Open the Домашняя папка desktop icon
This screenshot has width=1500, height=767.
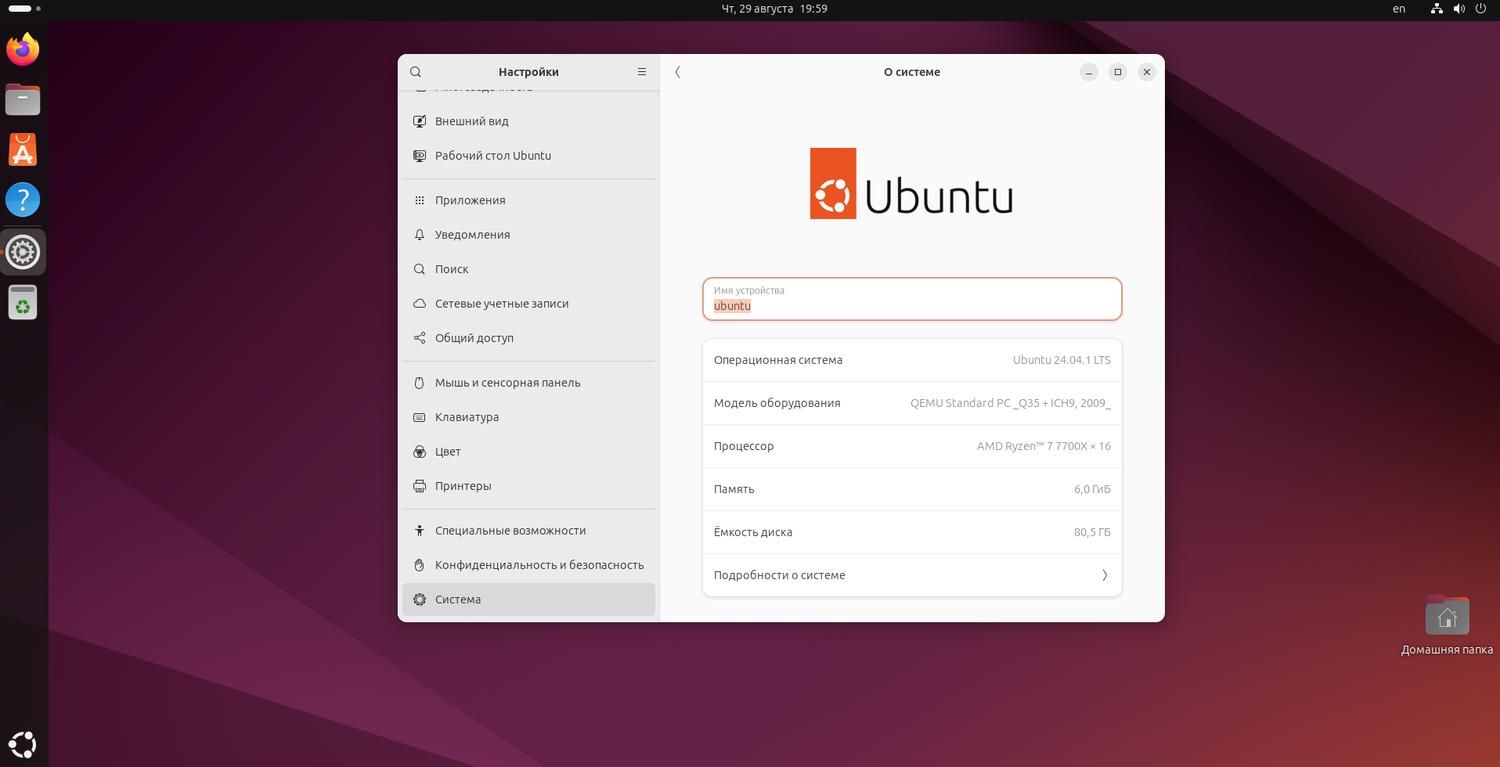click(1447, 625)
